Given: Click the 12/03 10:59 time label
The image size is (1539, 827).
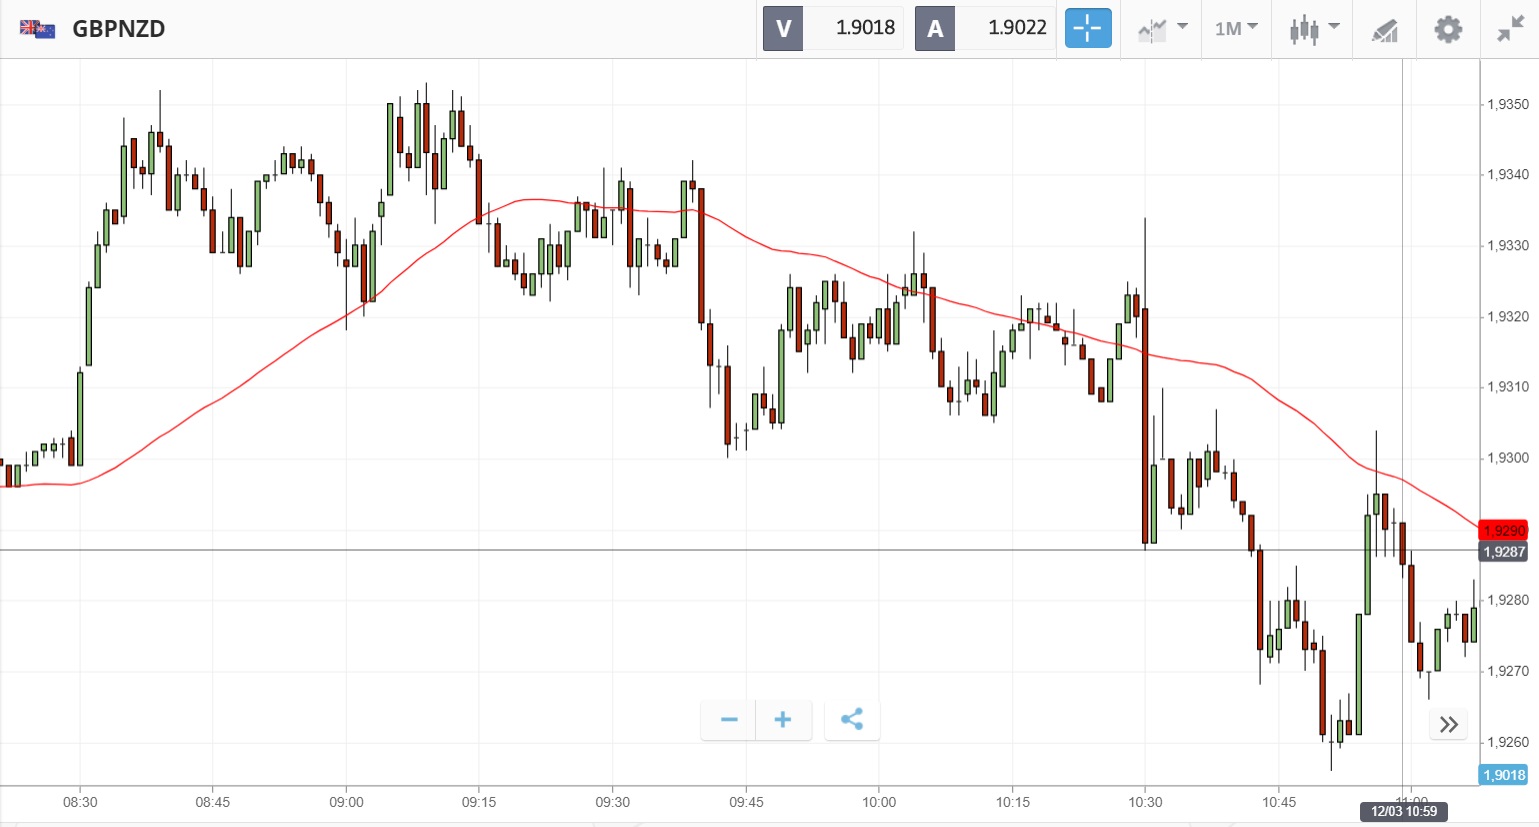Looking at the screenshot, I should [1404, 811].
